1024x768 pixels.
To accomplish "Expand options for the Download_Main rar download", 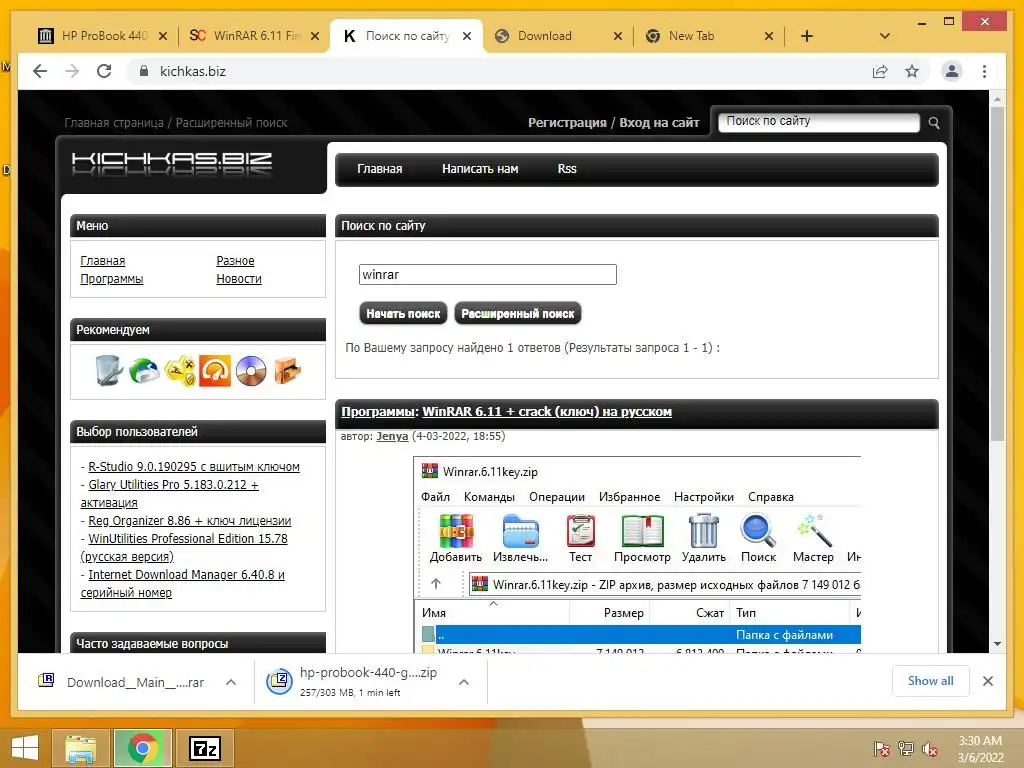I will (231, 682).
